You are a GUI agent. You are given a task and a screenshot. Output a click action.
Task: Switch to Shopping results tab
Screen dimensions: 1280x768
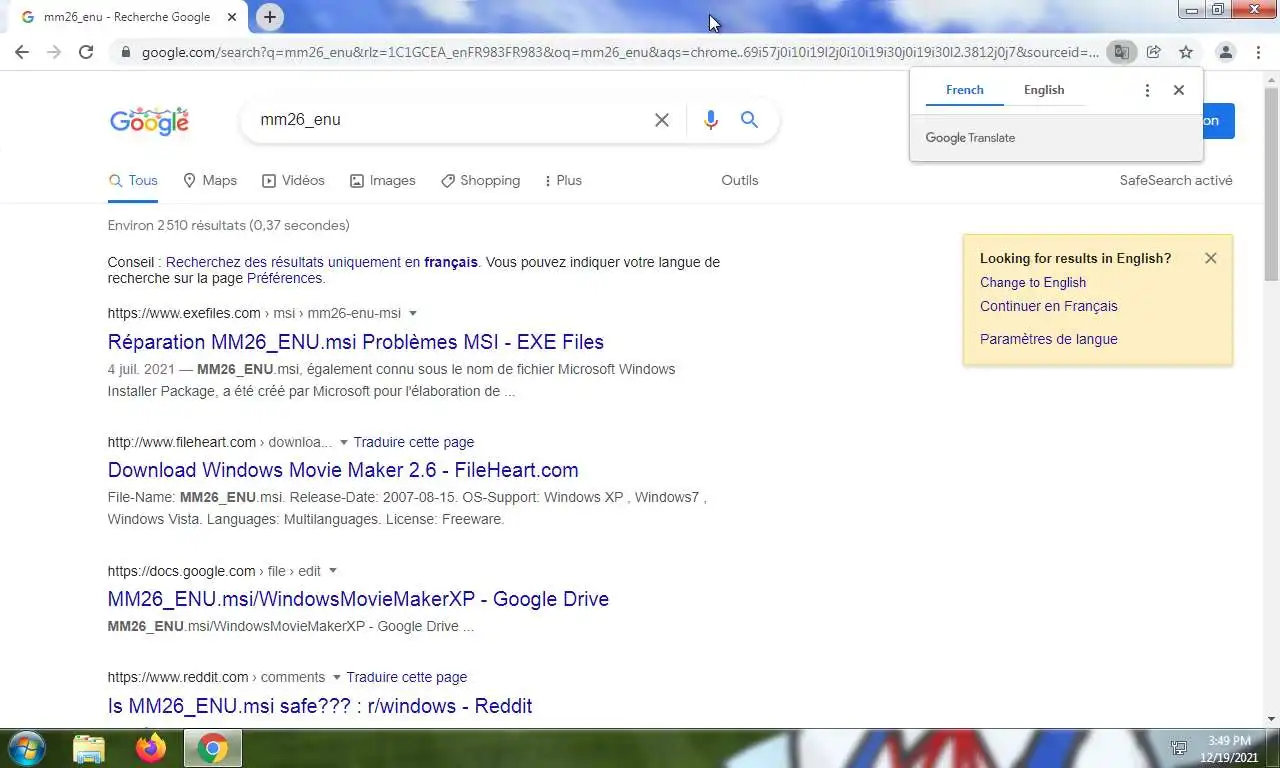[480, 181]
